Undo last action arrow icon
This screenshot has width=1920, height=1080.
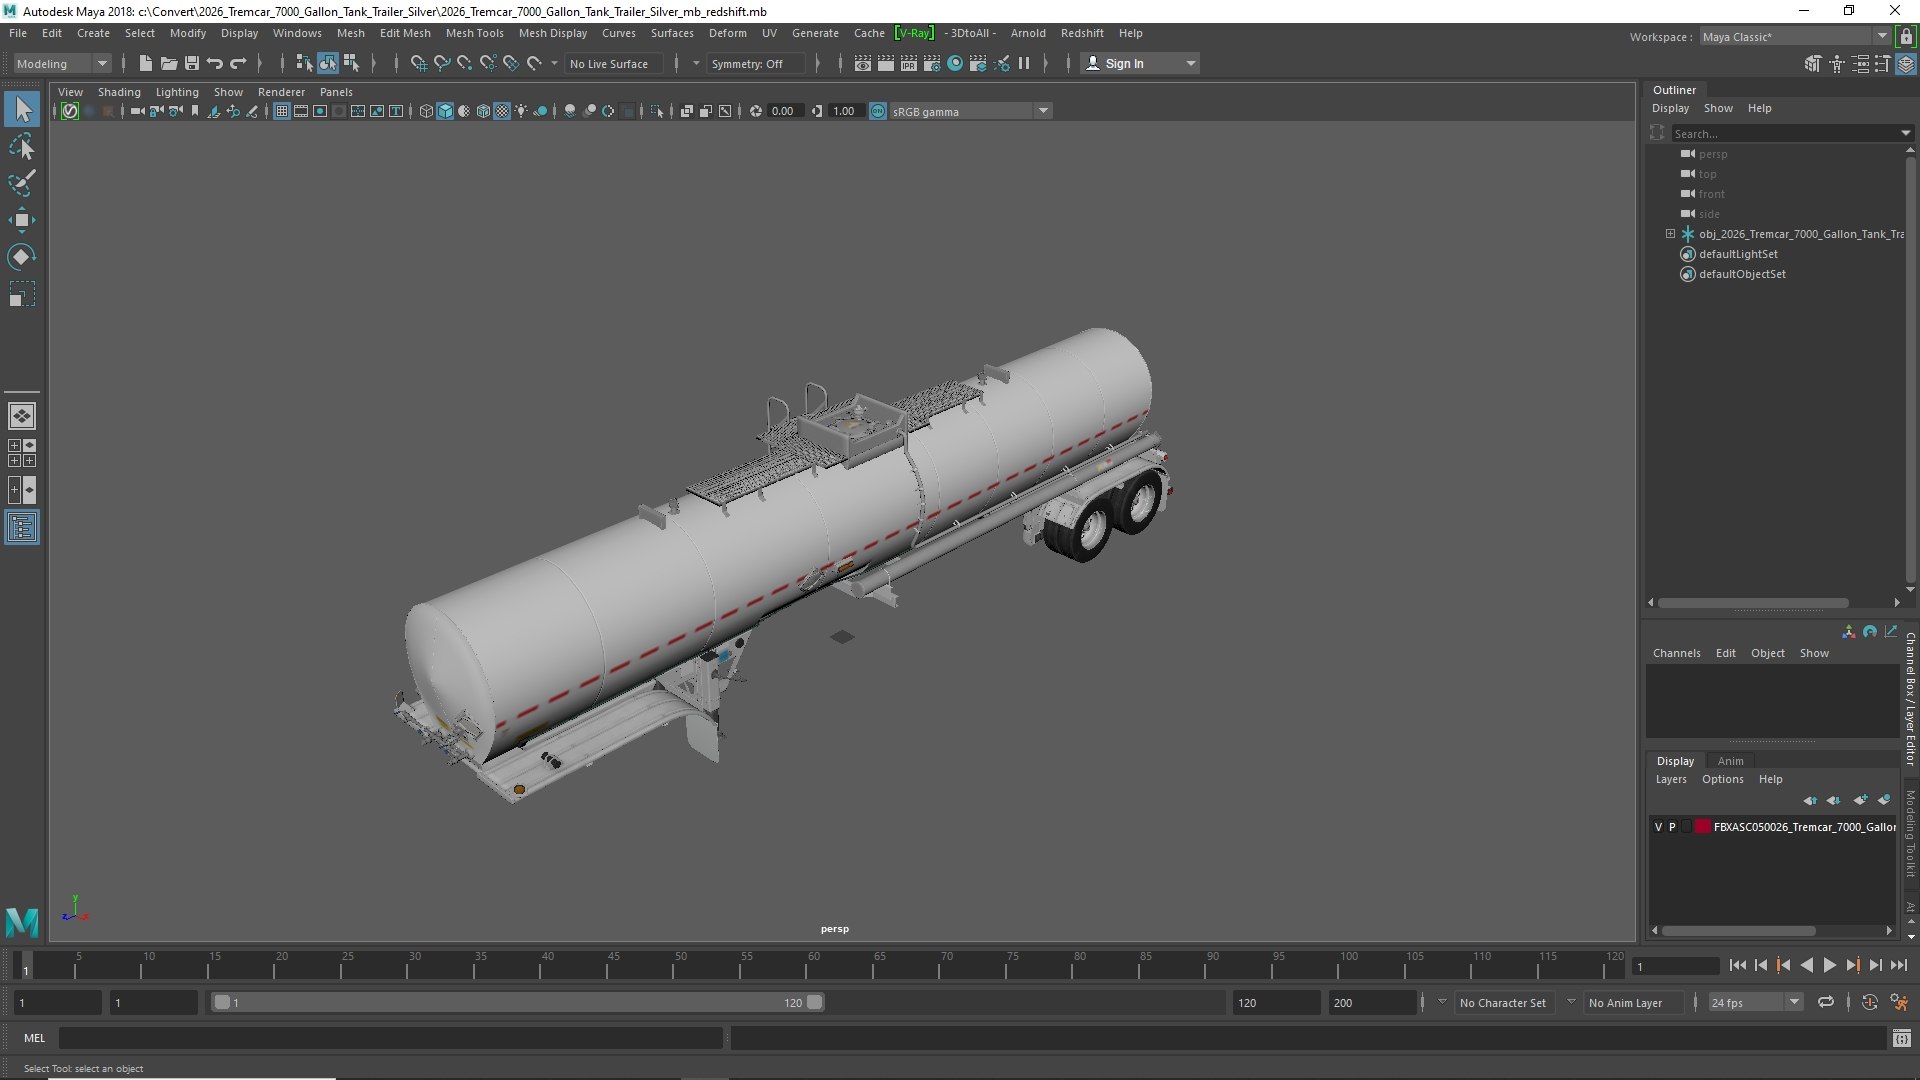214,63
